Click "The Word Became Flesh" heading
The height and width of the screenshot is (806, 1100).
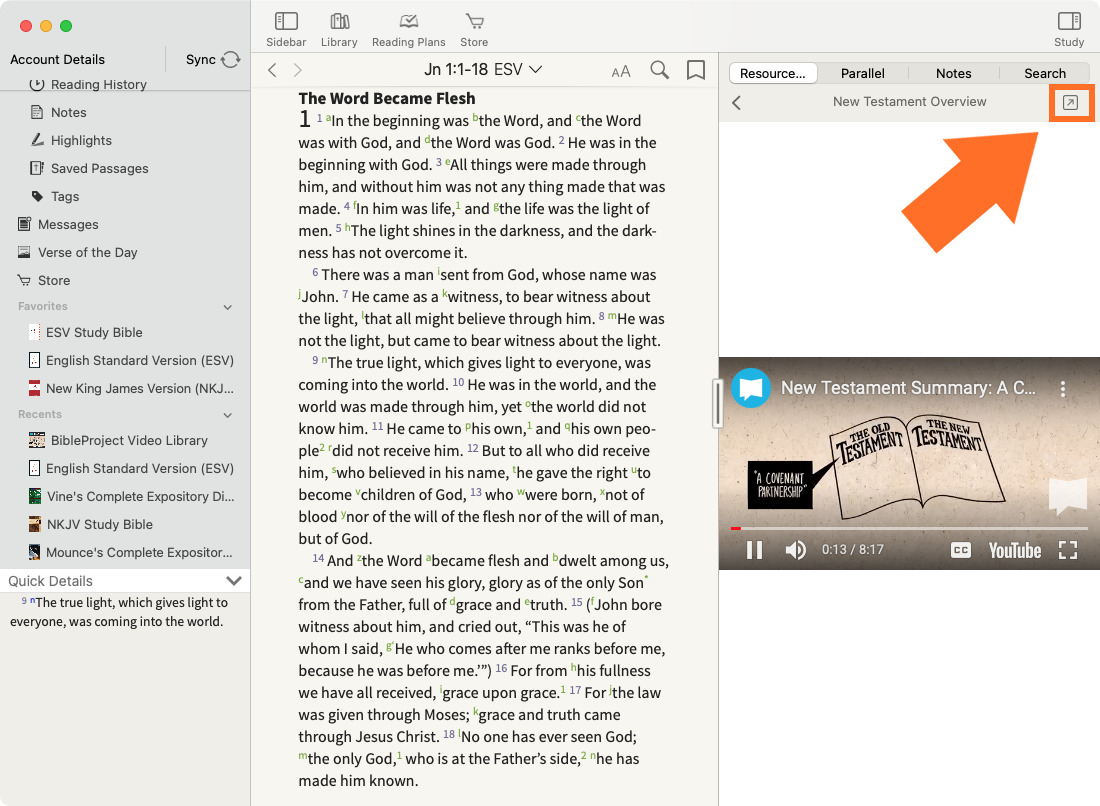tap(387, 98)
